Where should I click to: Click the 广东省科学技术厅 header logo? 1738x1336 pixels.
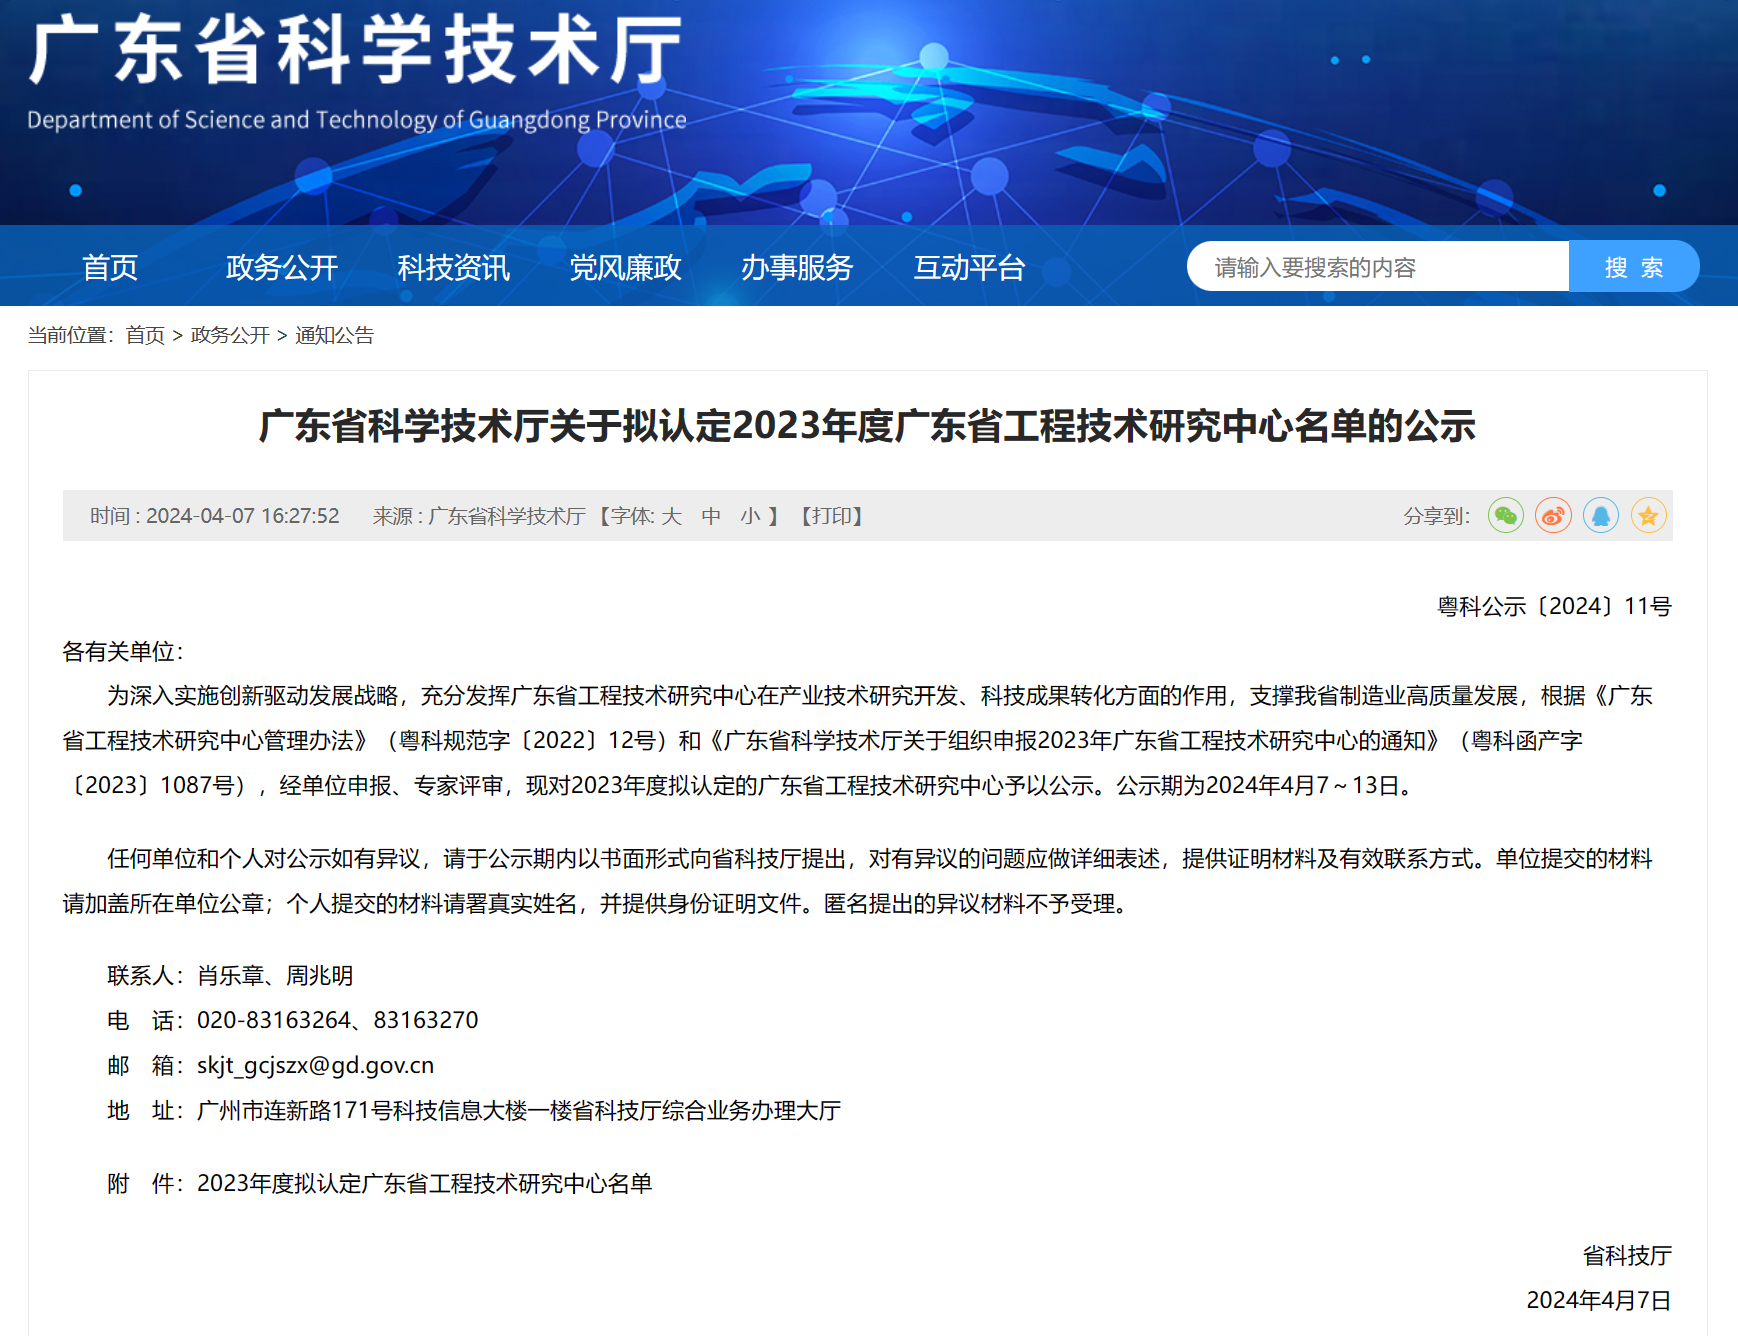357,74
